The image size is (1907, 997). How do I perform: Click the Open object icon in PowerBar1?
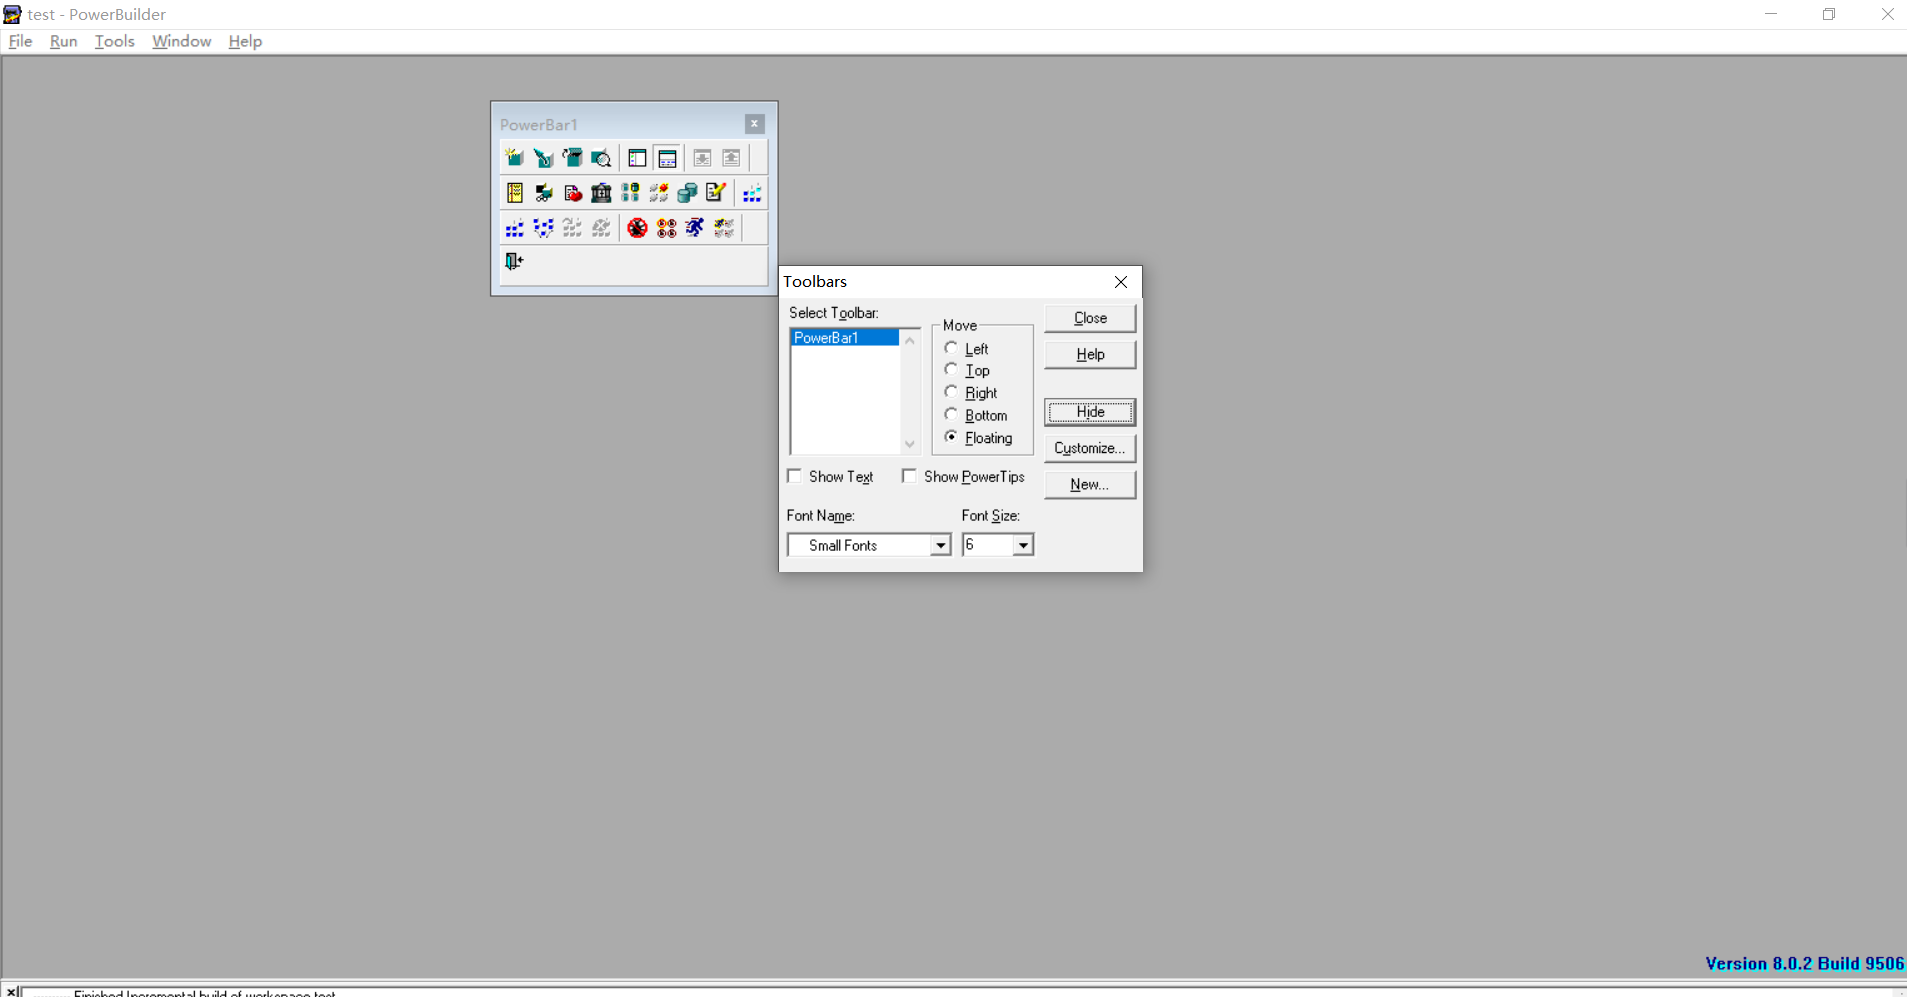point(572,158)
